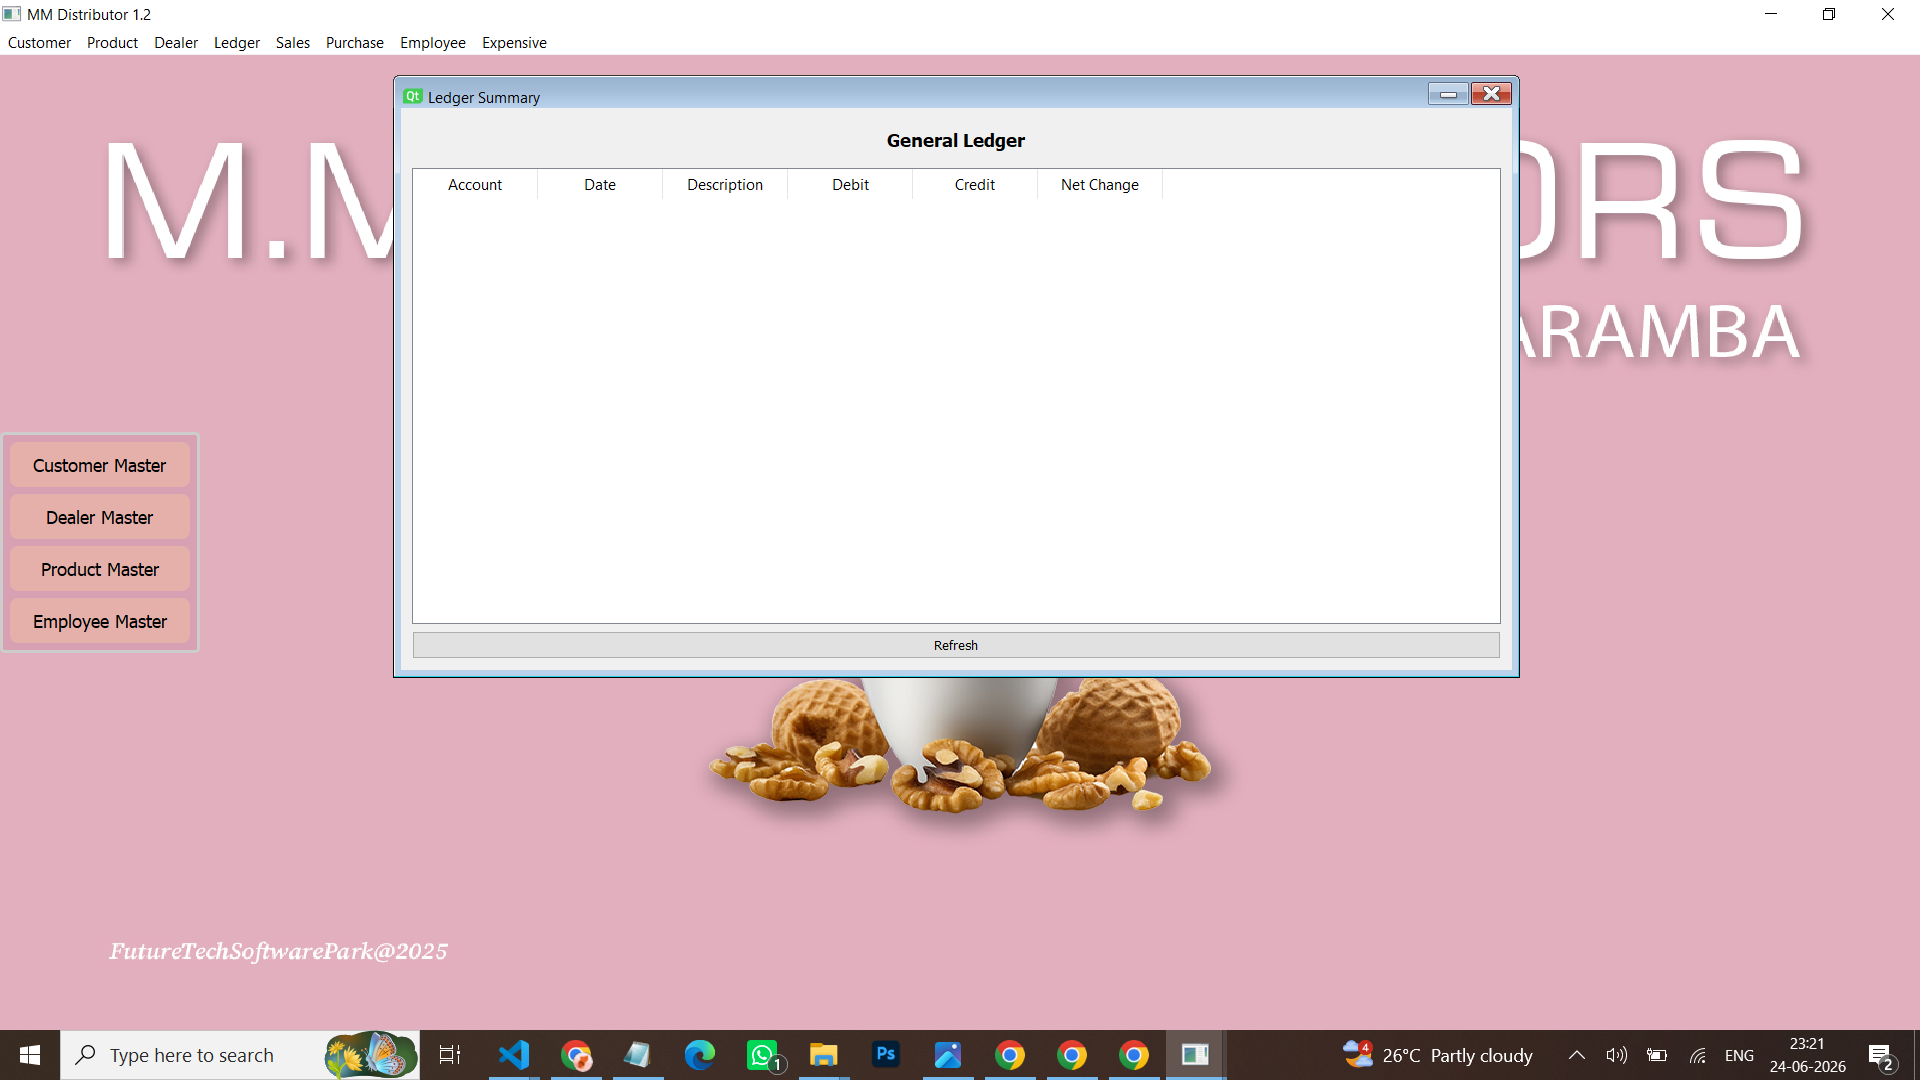Click the Task View icon
The width and height of the screenshot is (1920, 1080).
(450, 1055)
